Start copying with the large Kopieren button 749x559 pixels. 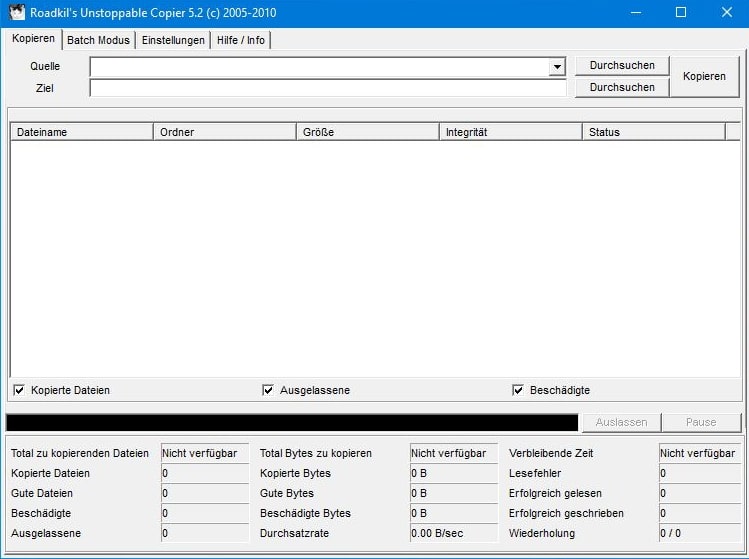pos(704,76)
